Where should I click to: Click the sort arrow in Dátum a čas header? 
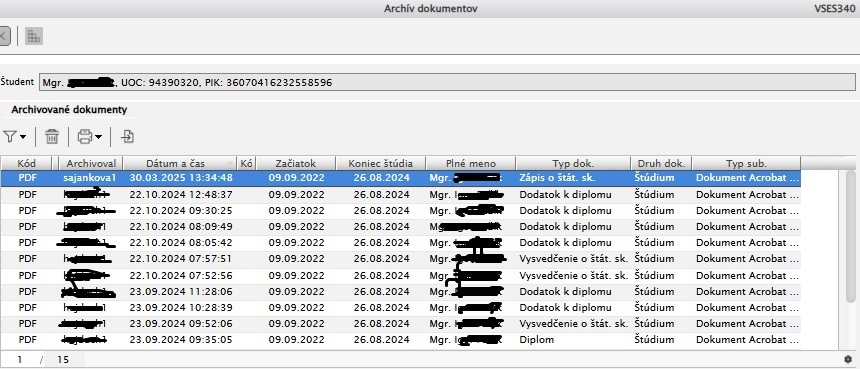pyautogui.click(x=229, y=164)
